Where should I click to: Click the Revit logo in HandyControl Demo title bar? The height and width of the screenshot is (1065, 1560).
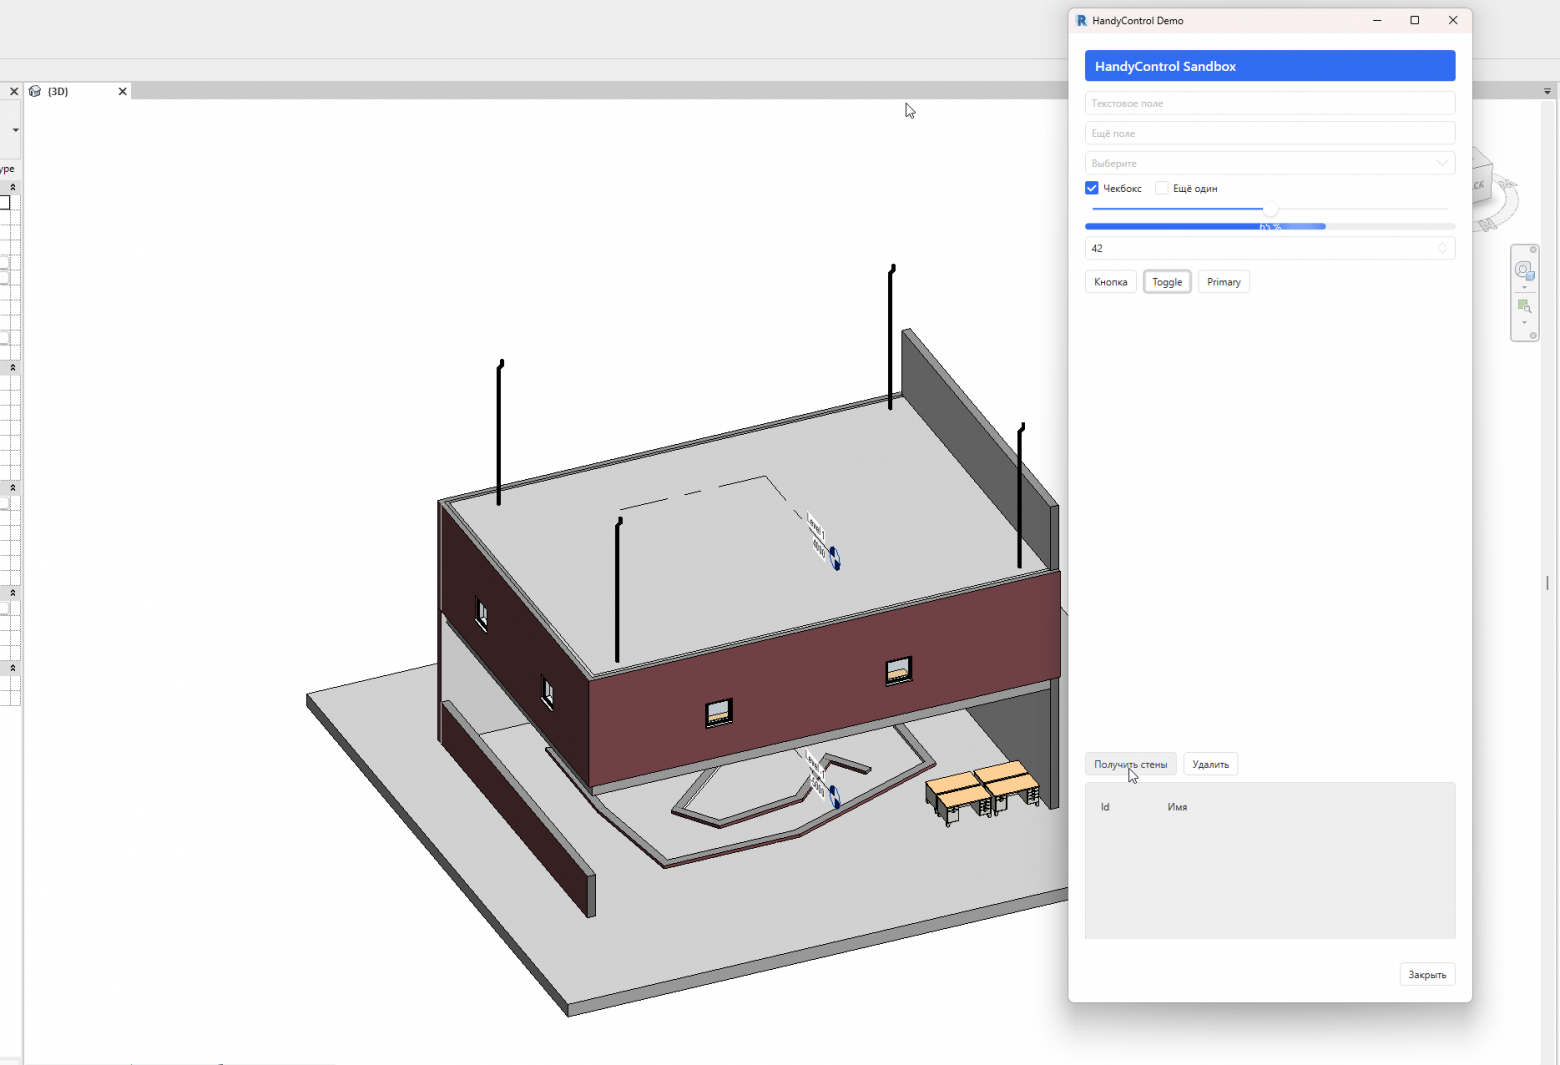[1081, 20]
